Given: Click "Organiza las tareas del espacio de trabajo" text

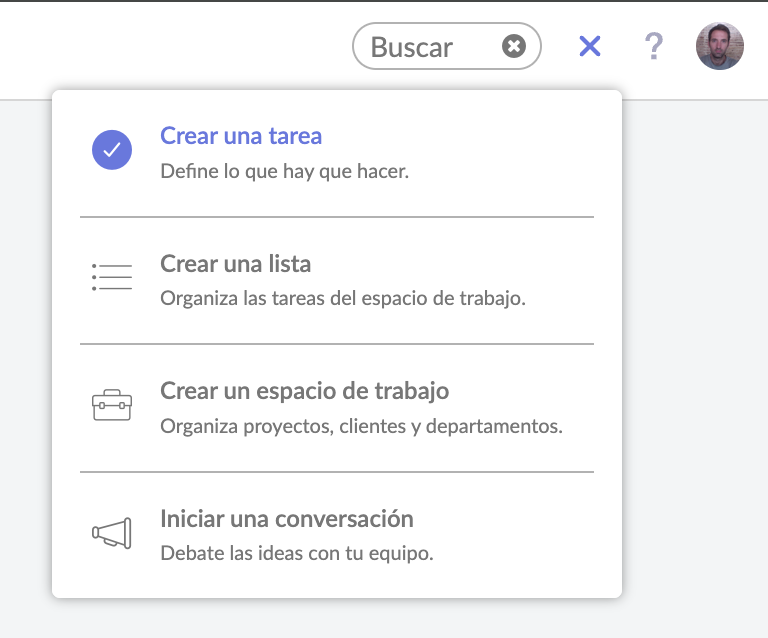Looking at the screenshot, I should pyautogui.click(x=343, y=298).
